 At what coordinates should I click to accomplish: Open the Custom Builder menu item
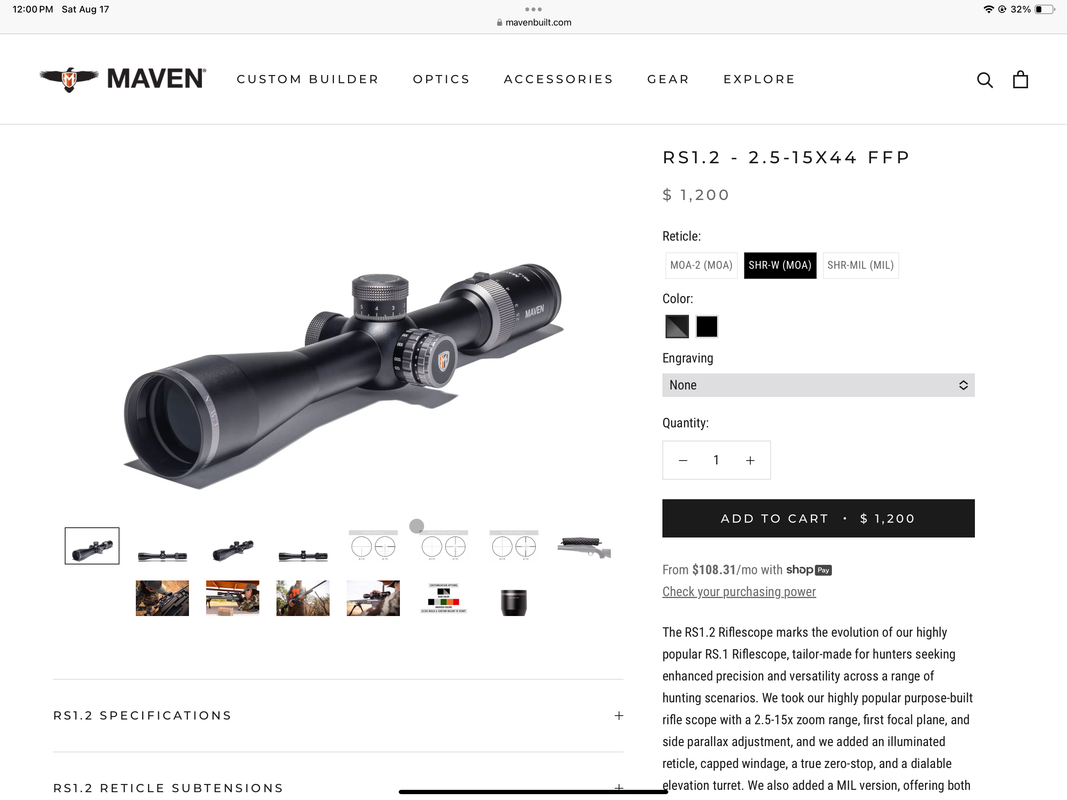tap(308, 79)
